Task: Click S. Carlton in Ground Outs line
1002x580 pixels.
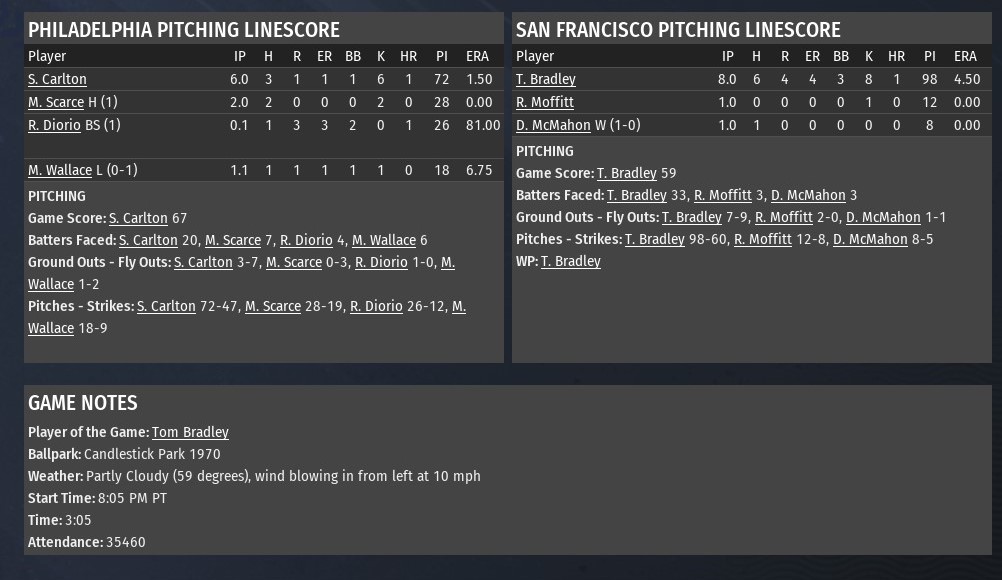Action: click(x=203, y=262)
